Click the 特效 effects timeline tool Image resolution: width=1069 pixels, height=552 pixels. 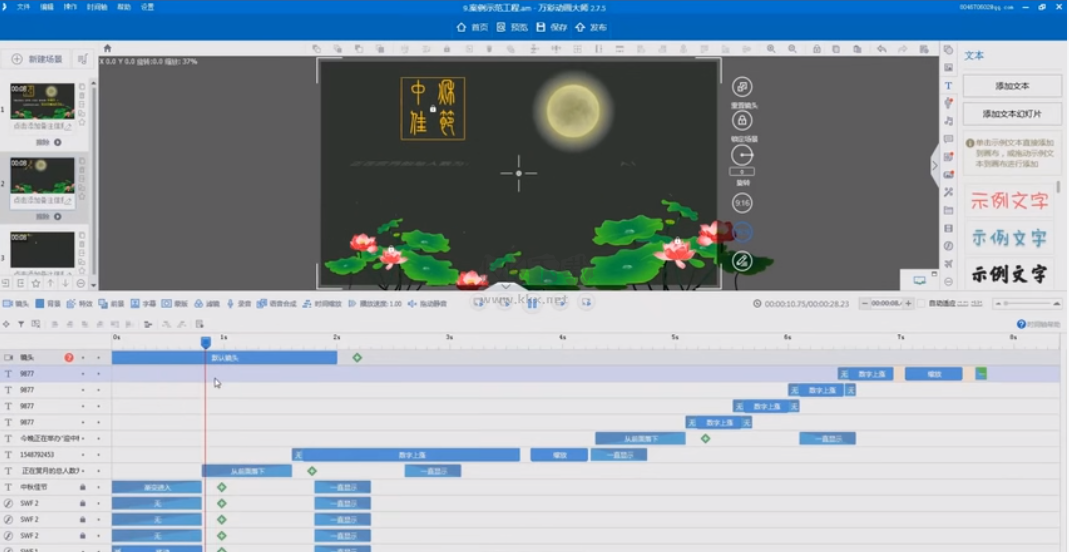pos(80,304)
